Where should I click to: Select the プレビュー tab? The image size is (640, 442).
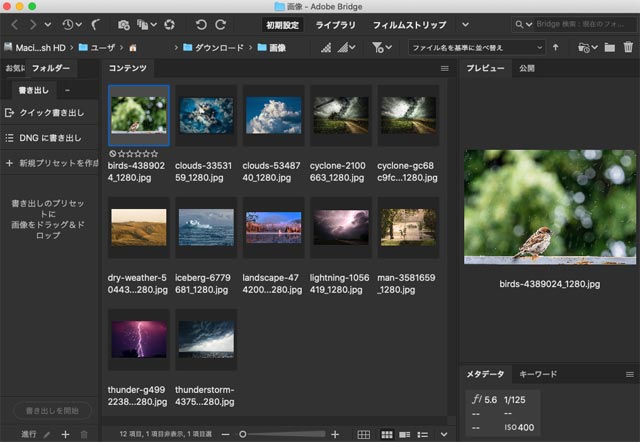[x=485, y=68]
